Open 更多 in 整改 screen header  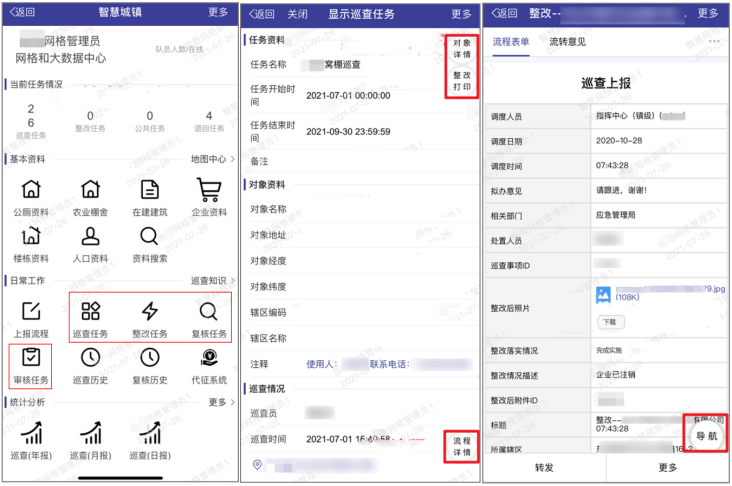708,13
